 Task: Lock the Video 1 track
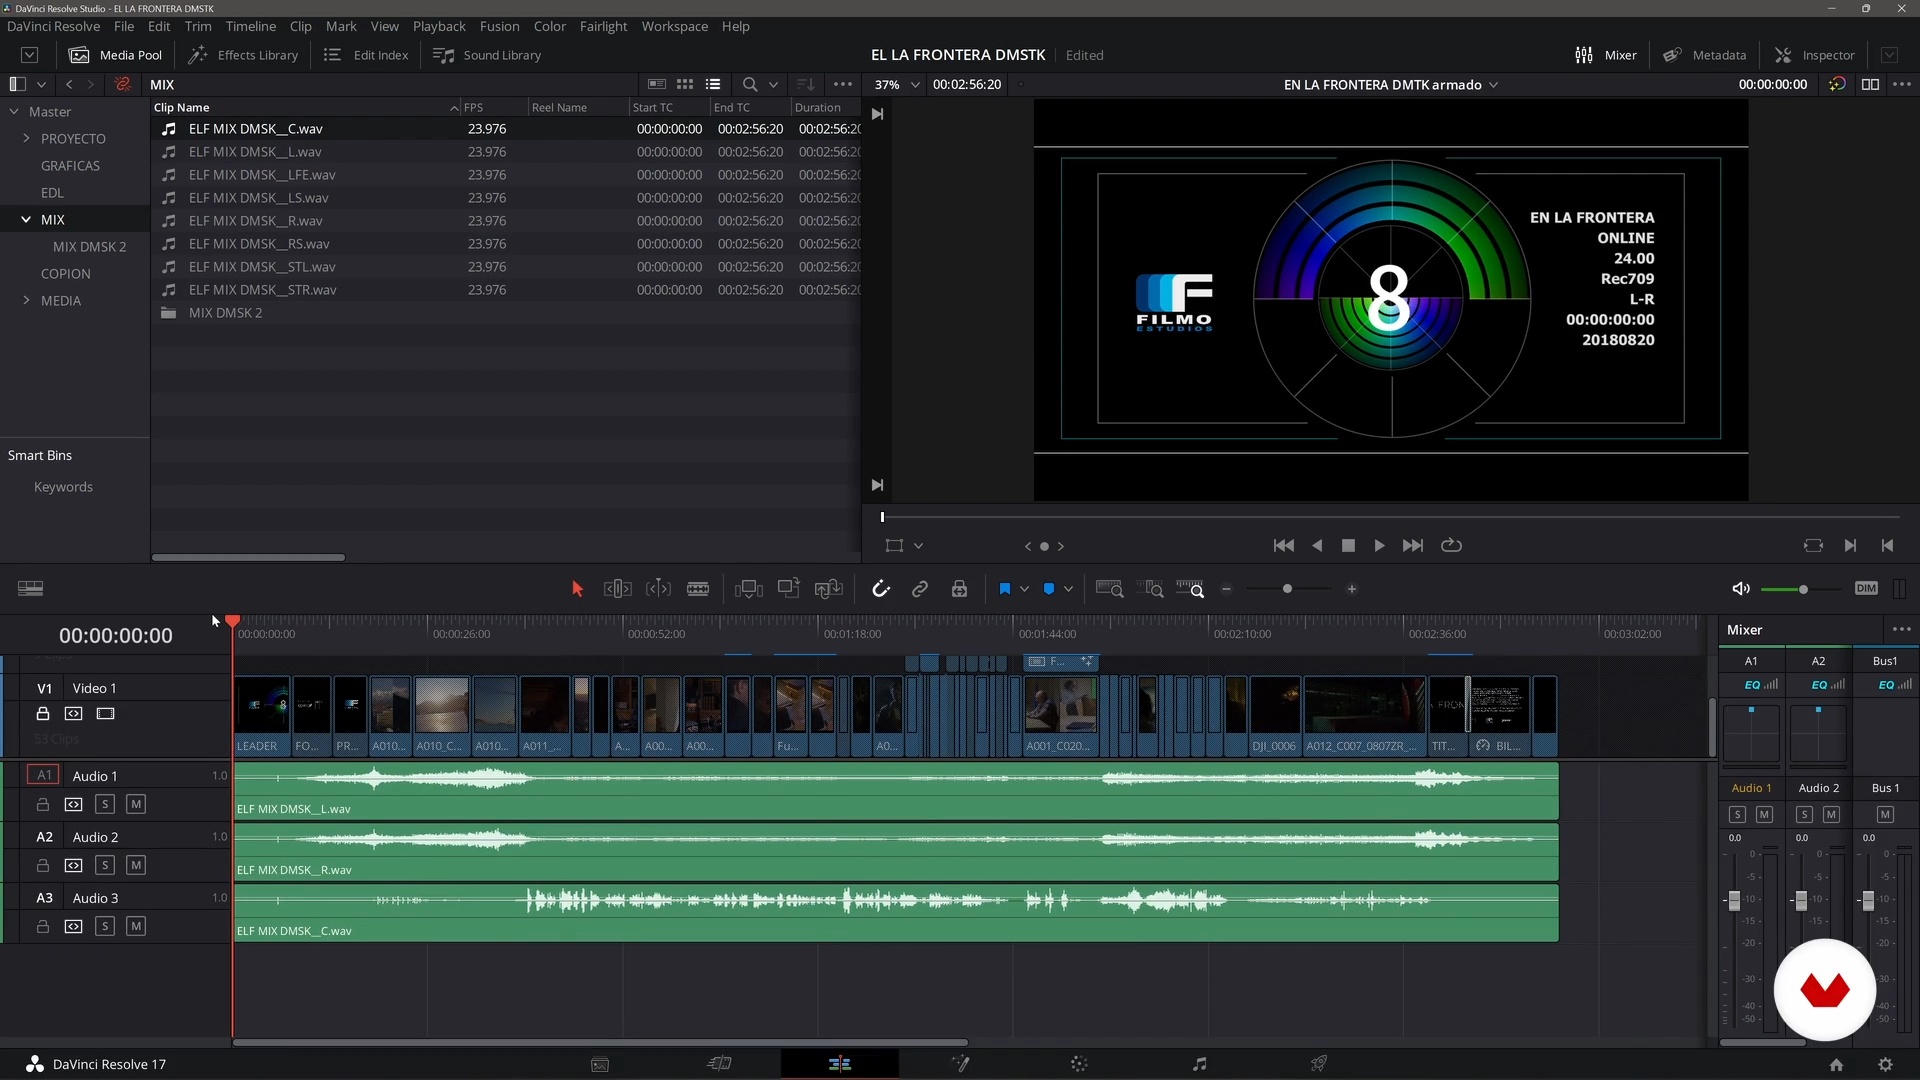[x=43, y=713]
